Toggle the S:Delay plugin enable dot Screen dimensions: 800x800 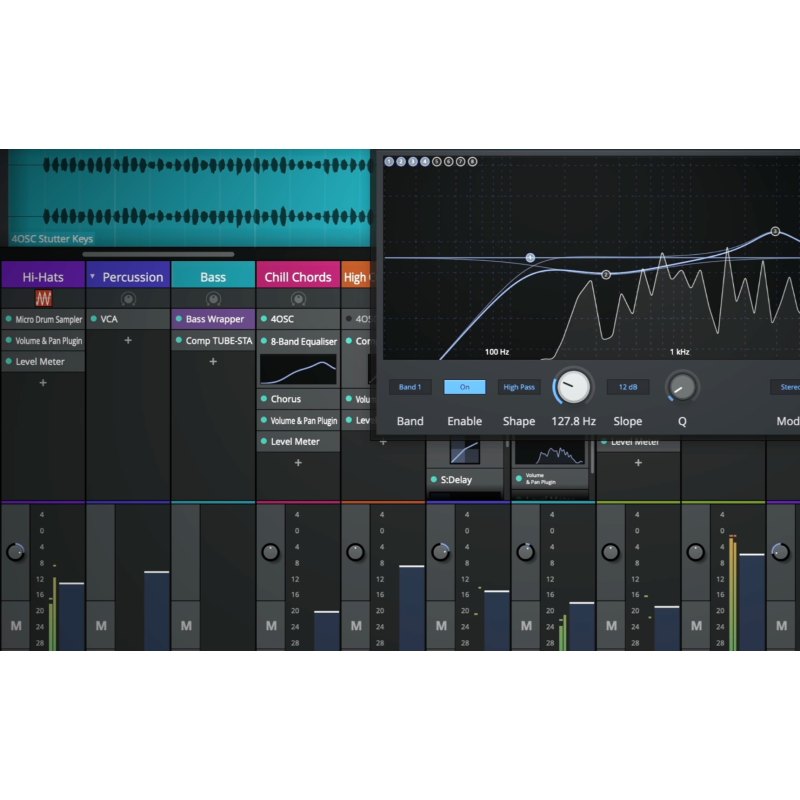tap(434, 480)
